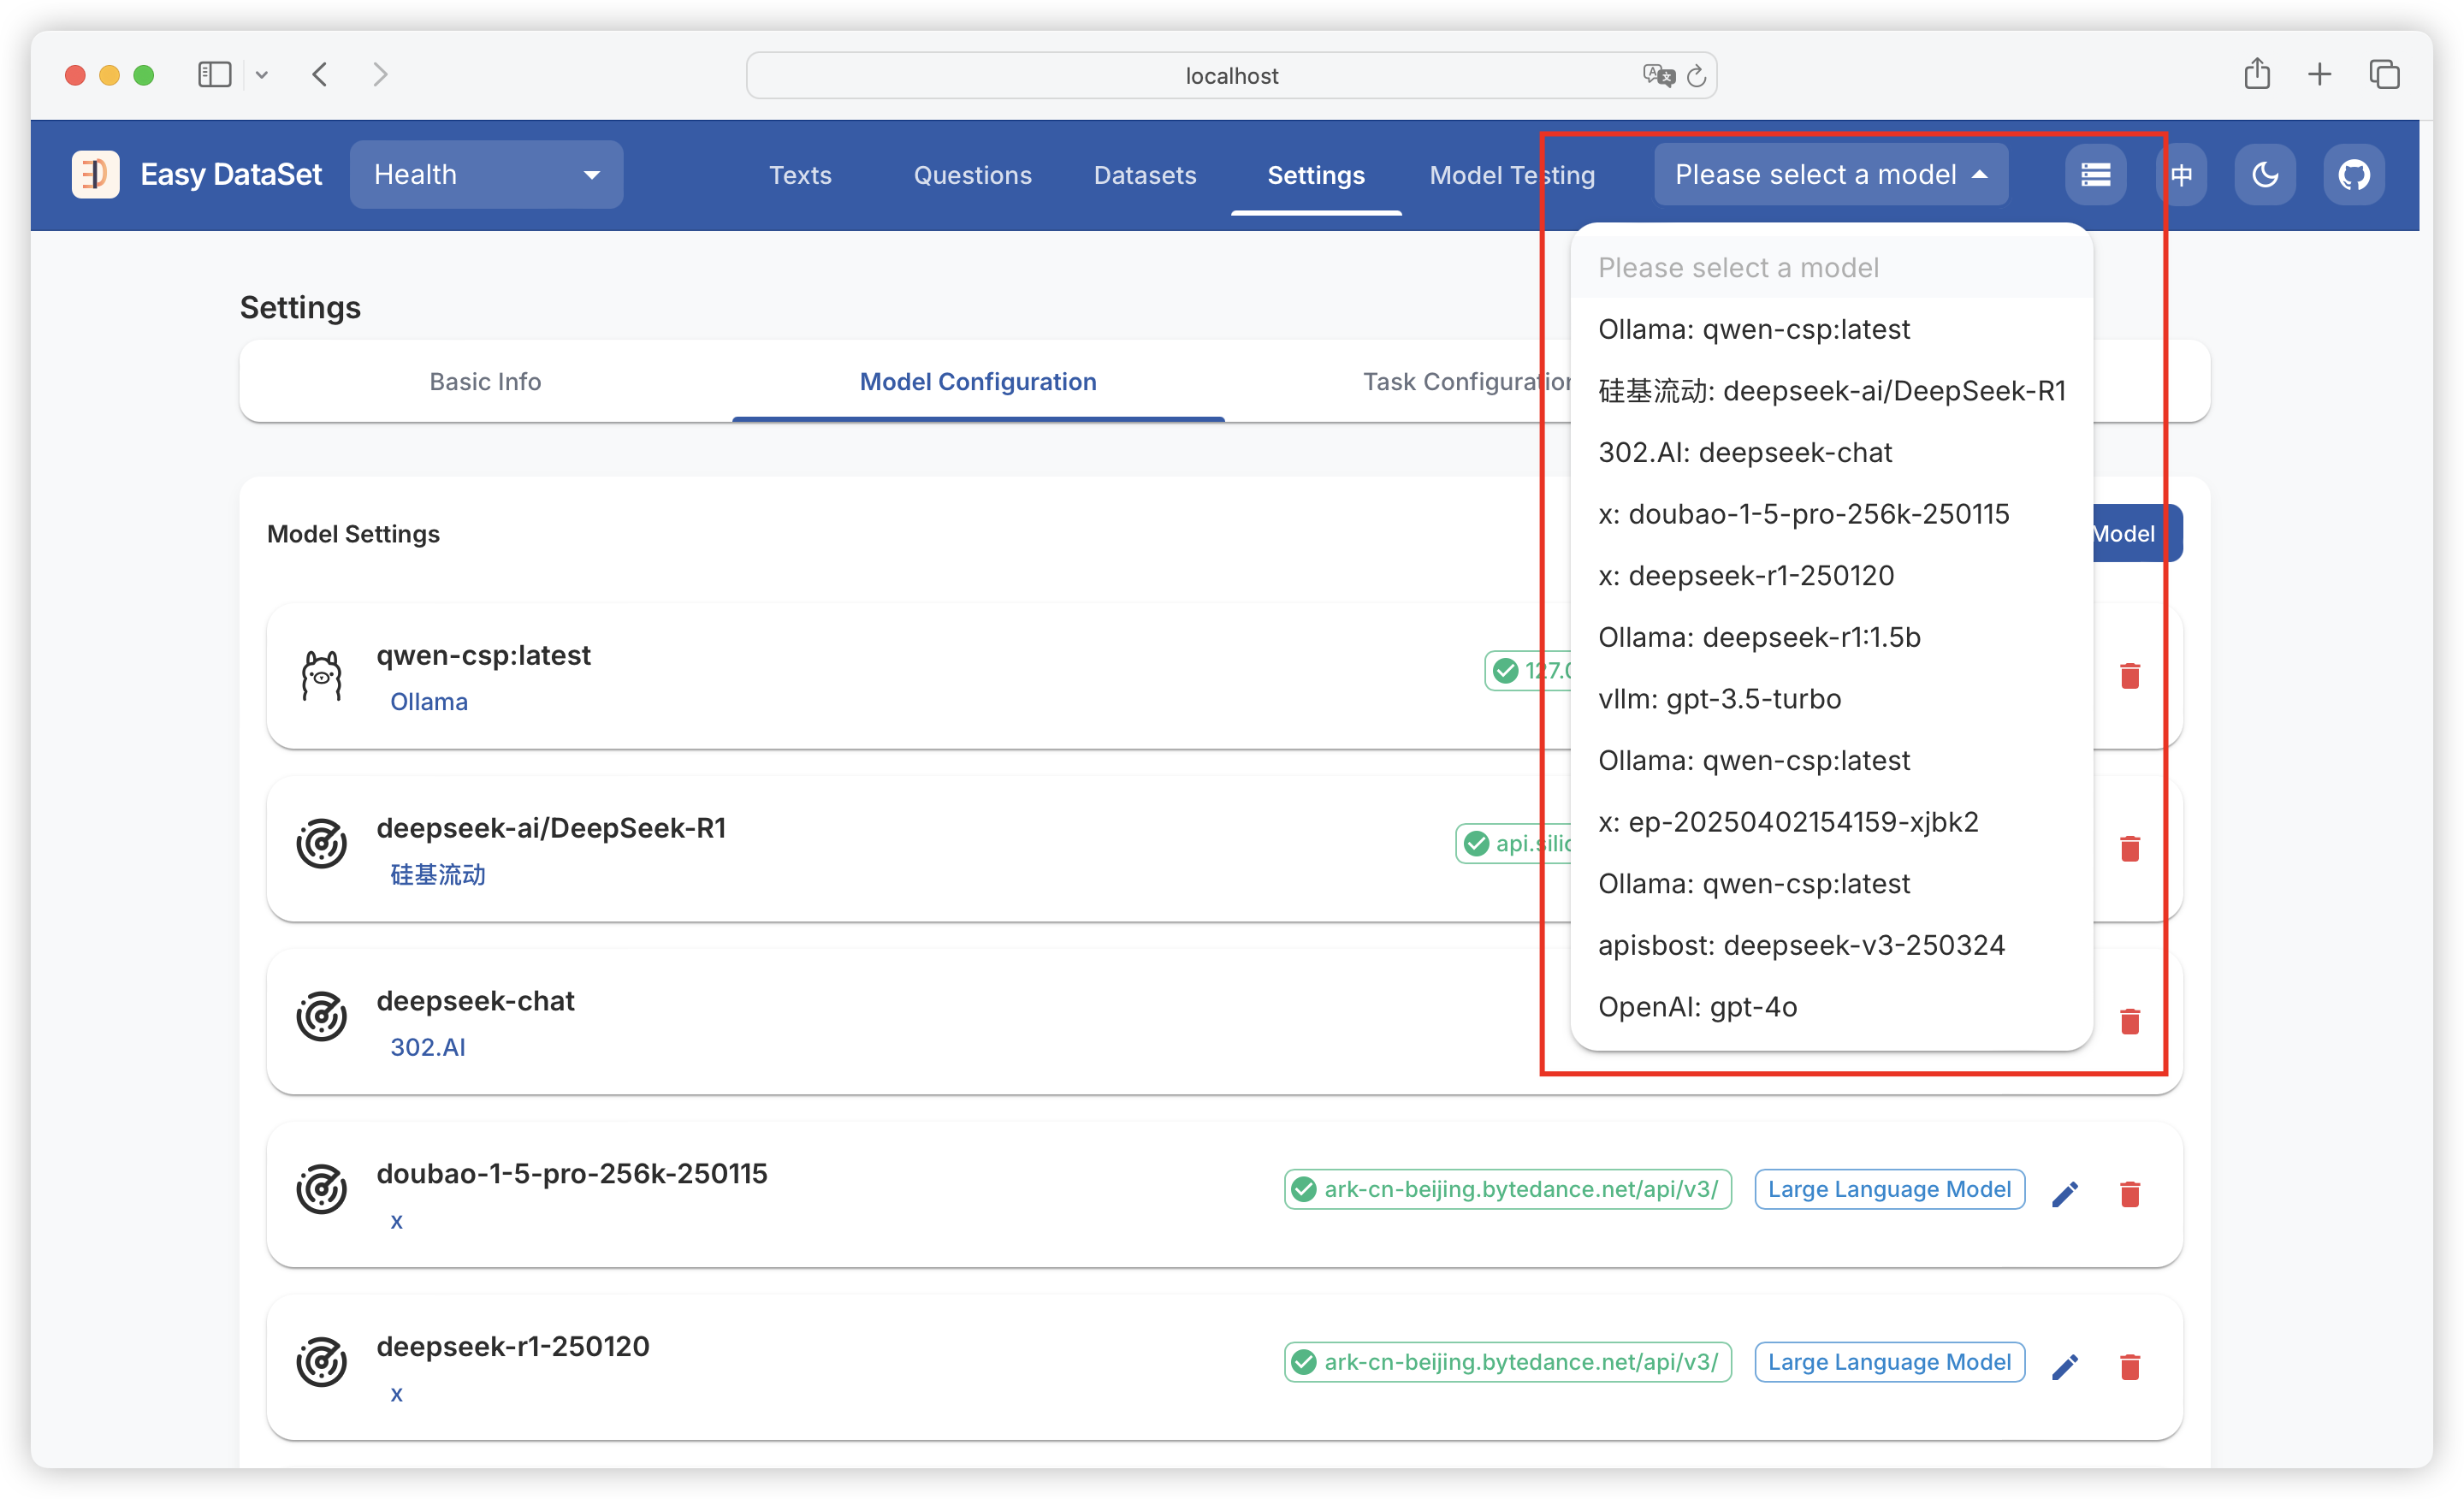Go to the Questions page
Image resolution: width=2464 pixels, height=1499 pixels.
pos(972,175)
